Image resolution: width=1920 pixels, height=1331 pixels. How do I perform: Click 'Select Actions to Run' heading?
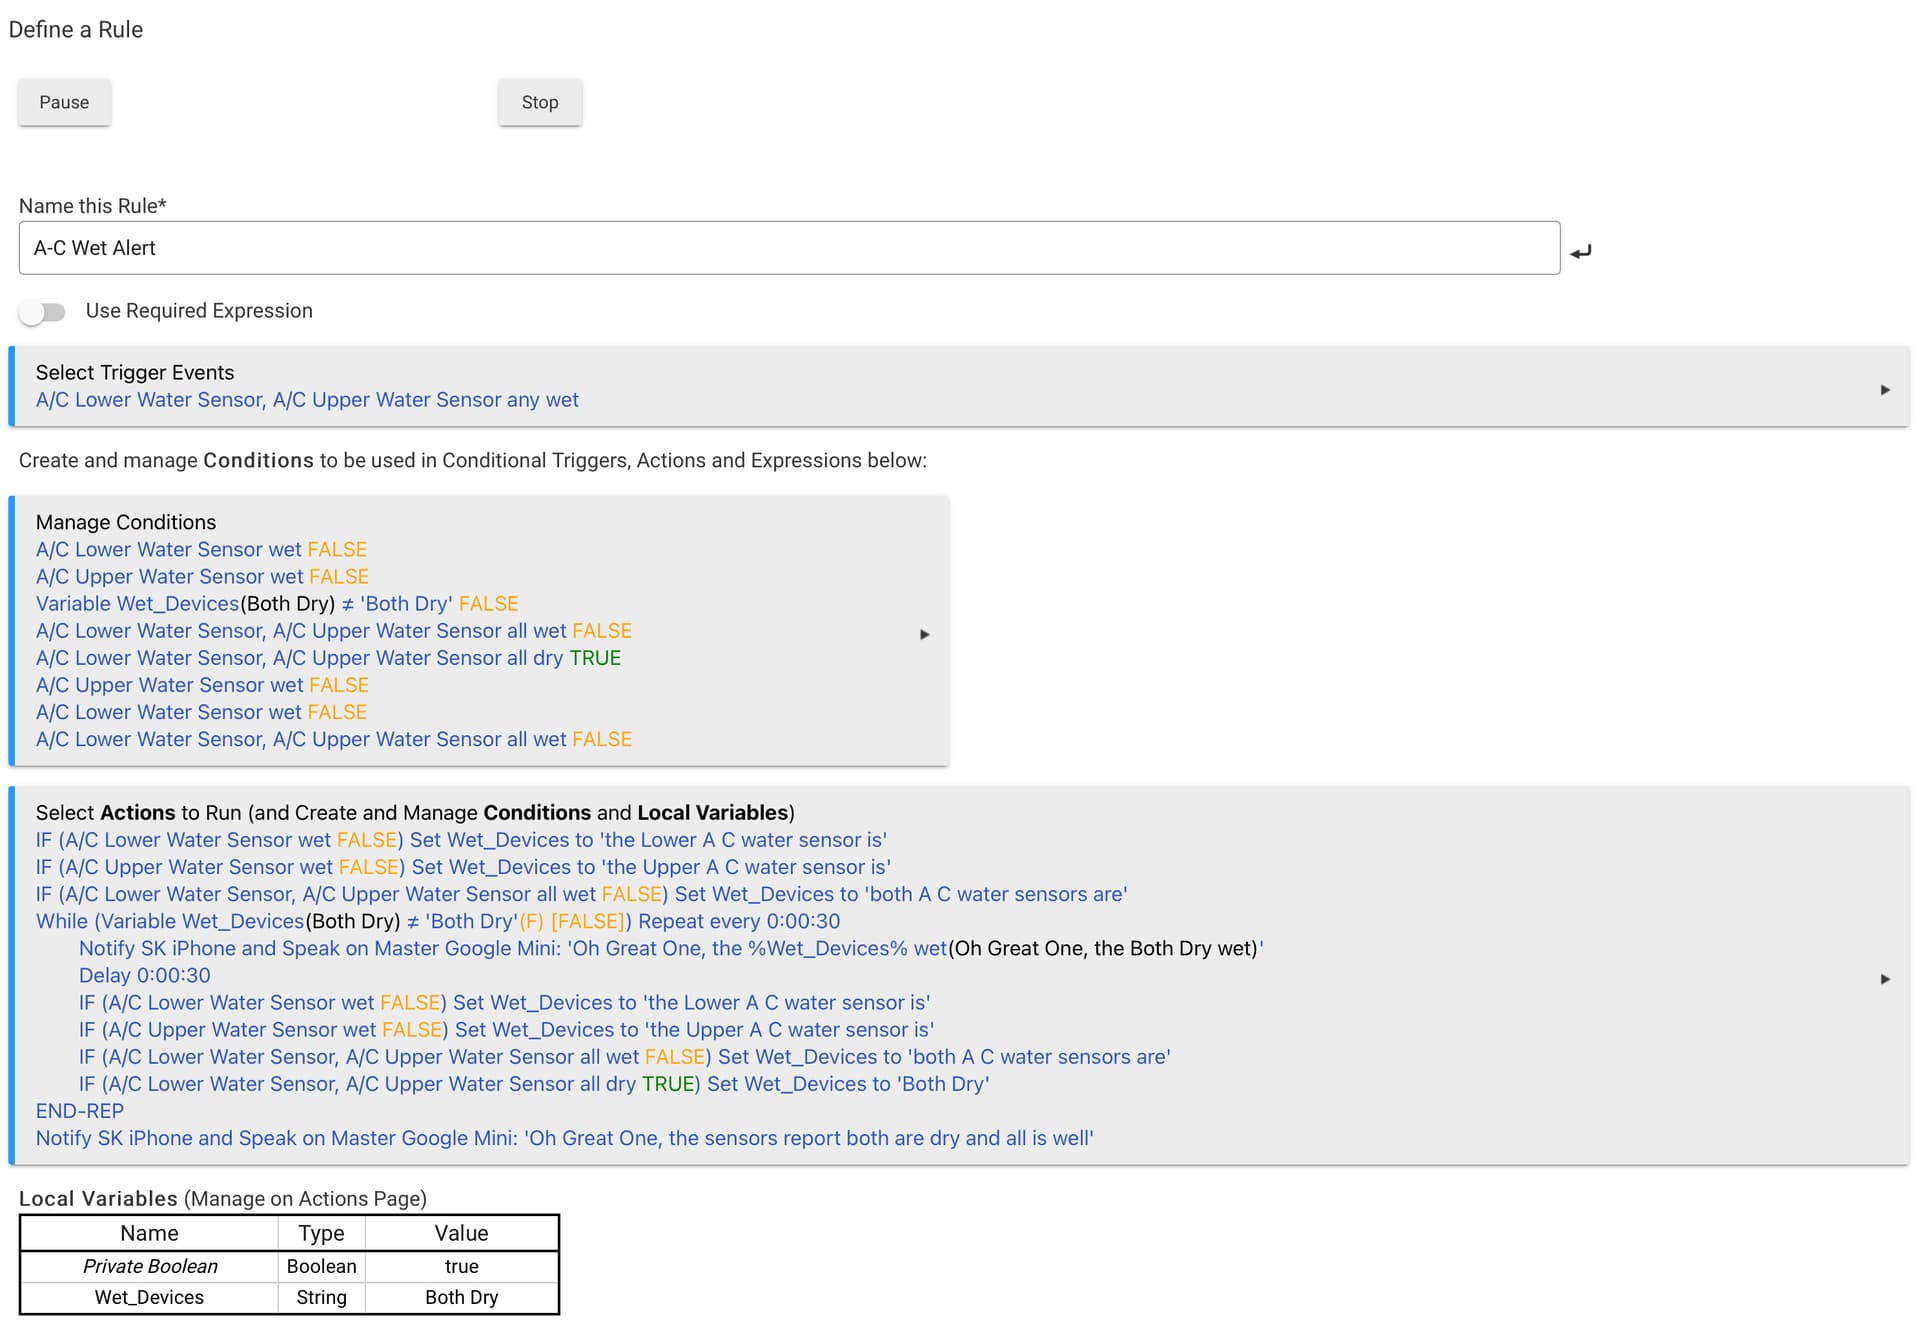(x=415, y=813)
